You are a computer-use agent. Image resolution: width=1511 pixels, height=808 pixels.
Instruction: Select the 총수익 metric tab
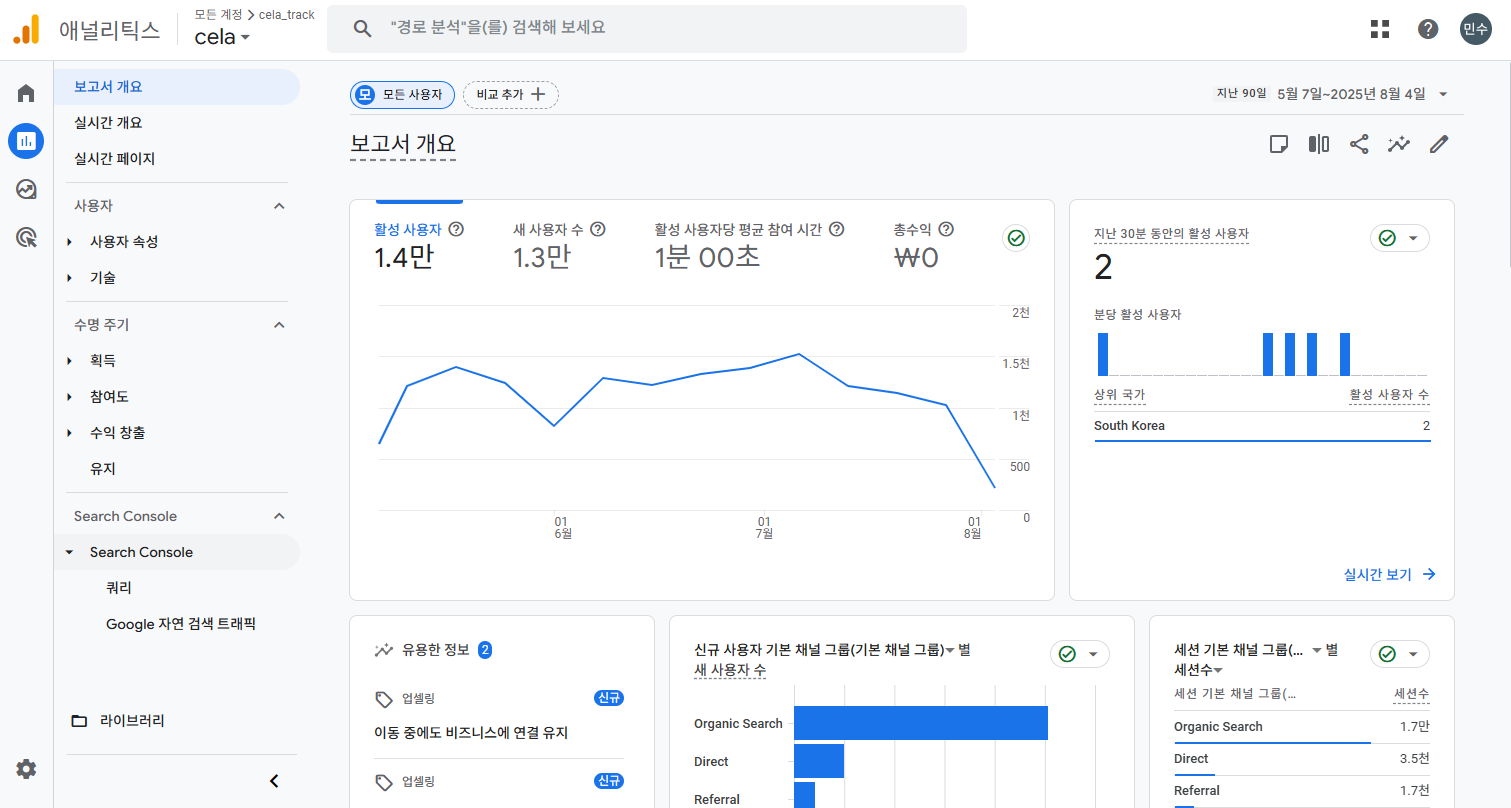click(924, 245)
